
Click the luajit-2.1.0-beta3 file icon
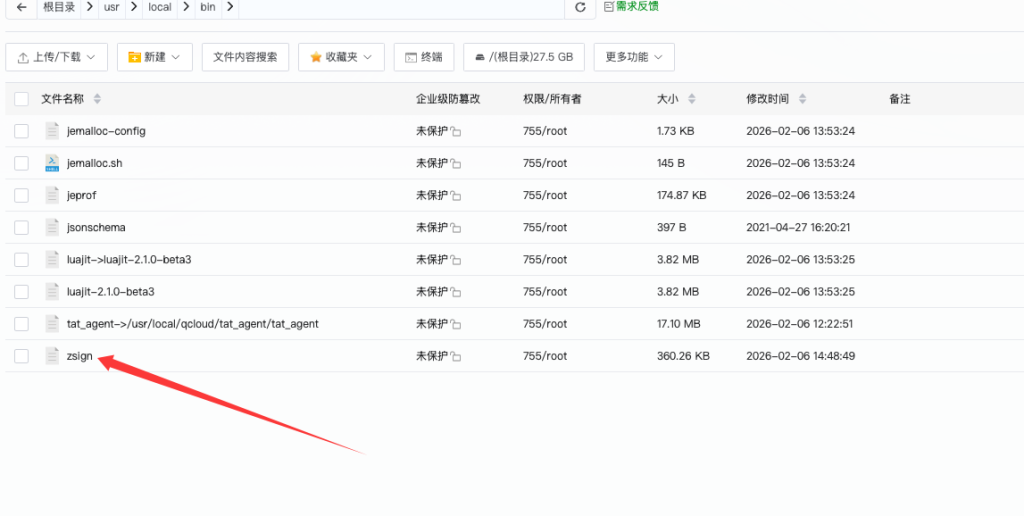52,292
